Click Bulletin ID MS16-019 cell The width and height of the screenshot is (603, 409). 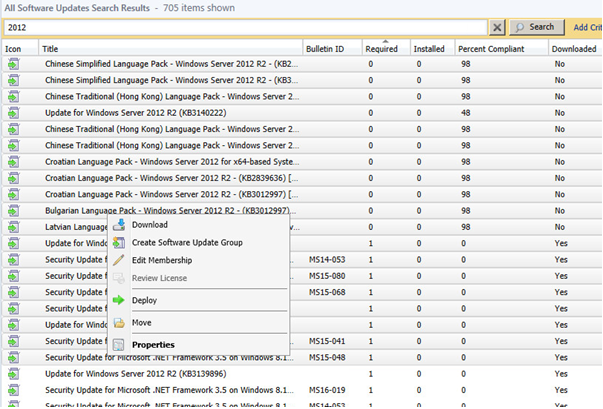pyautogui.click(x=327, y=390)
